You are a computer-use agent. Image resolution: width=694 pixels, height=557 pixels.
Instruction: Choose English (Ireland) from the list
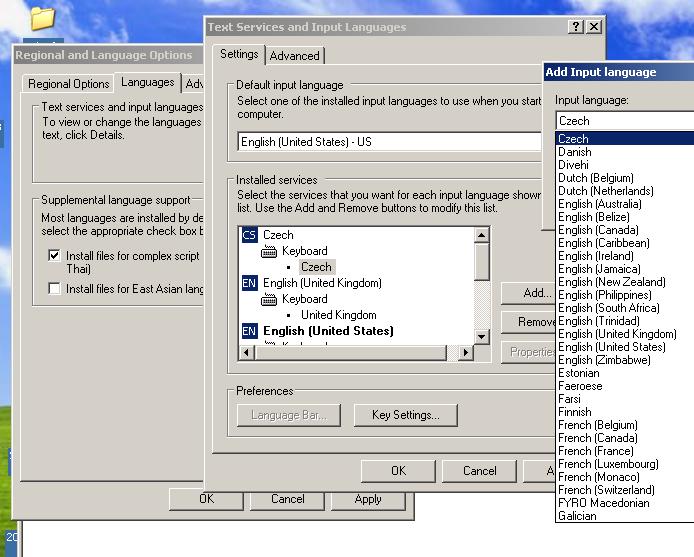coord(625,256)
